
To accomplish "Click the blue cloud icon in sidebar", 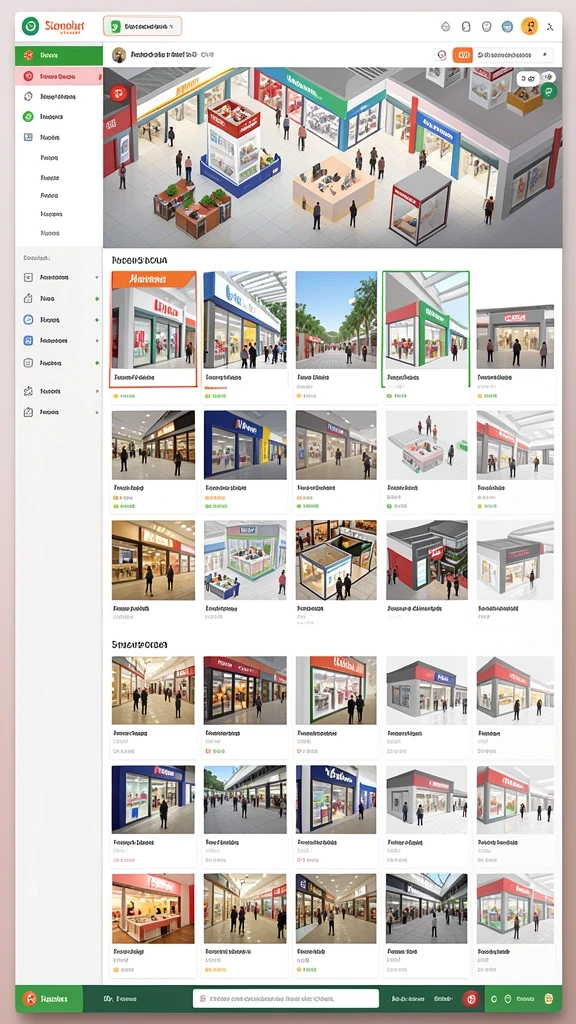I will (28, 319).
